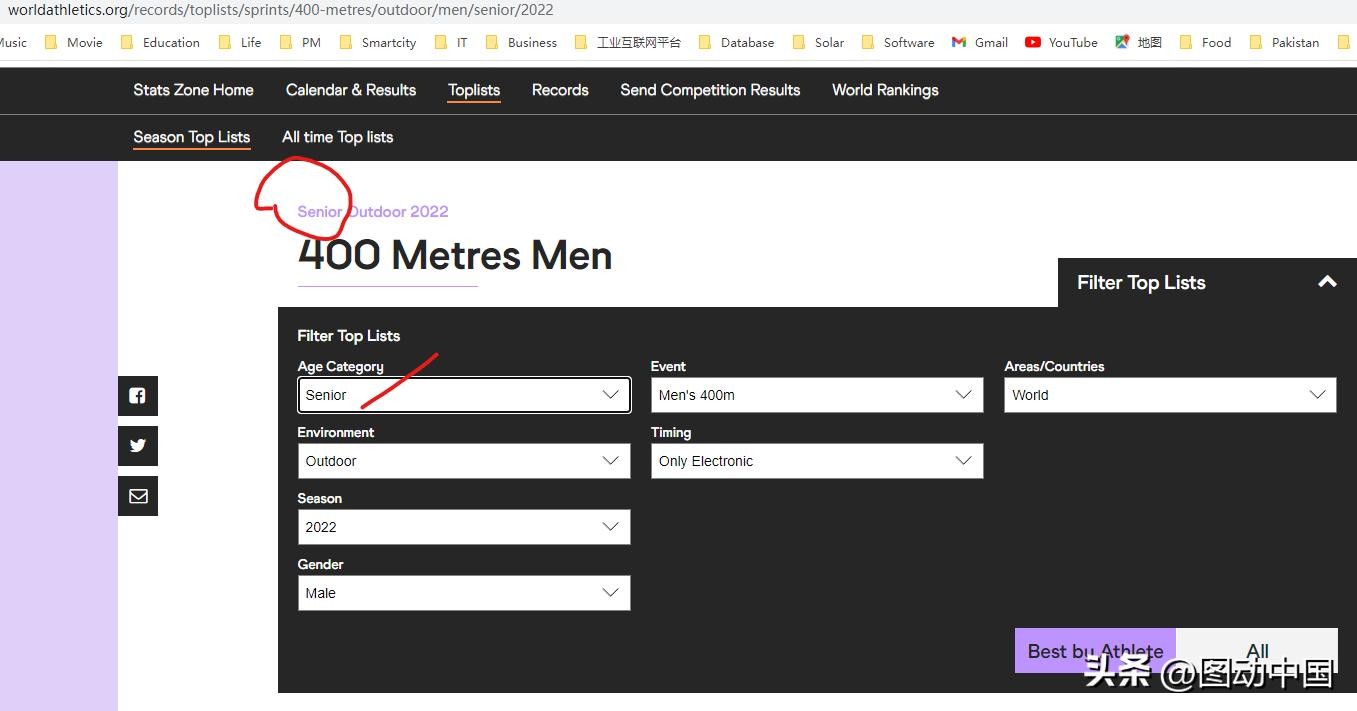Select Best by Athlete toggle option
Screen dimensions: 1357x711
click(1095, 651)
